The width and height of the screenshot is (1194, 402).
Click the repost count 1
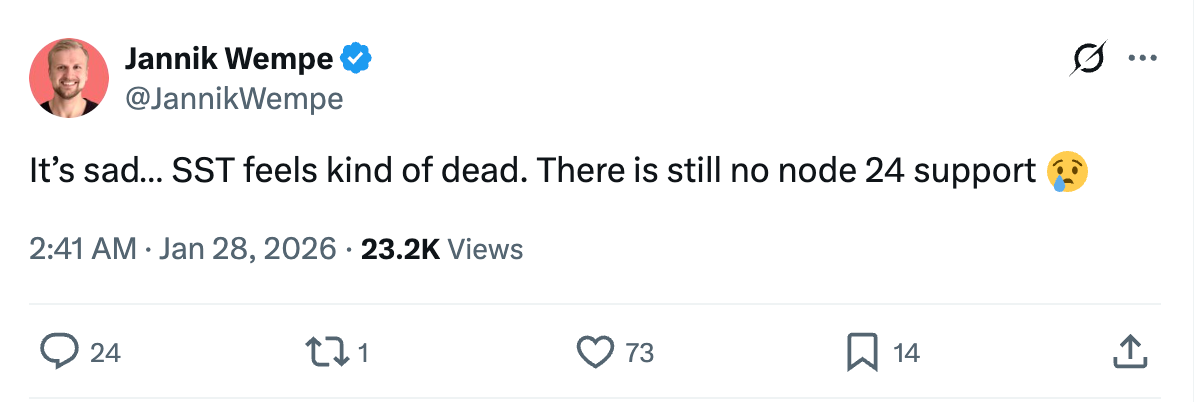pos(363,352)
